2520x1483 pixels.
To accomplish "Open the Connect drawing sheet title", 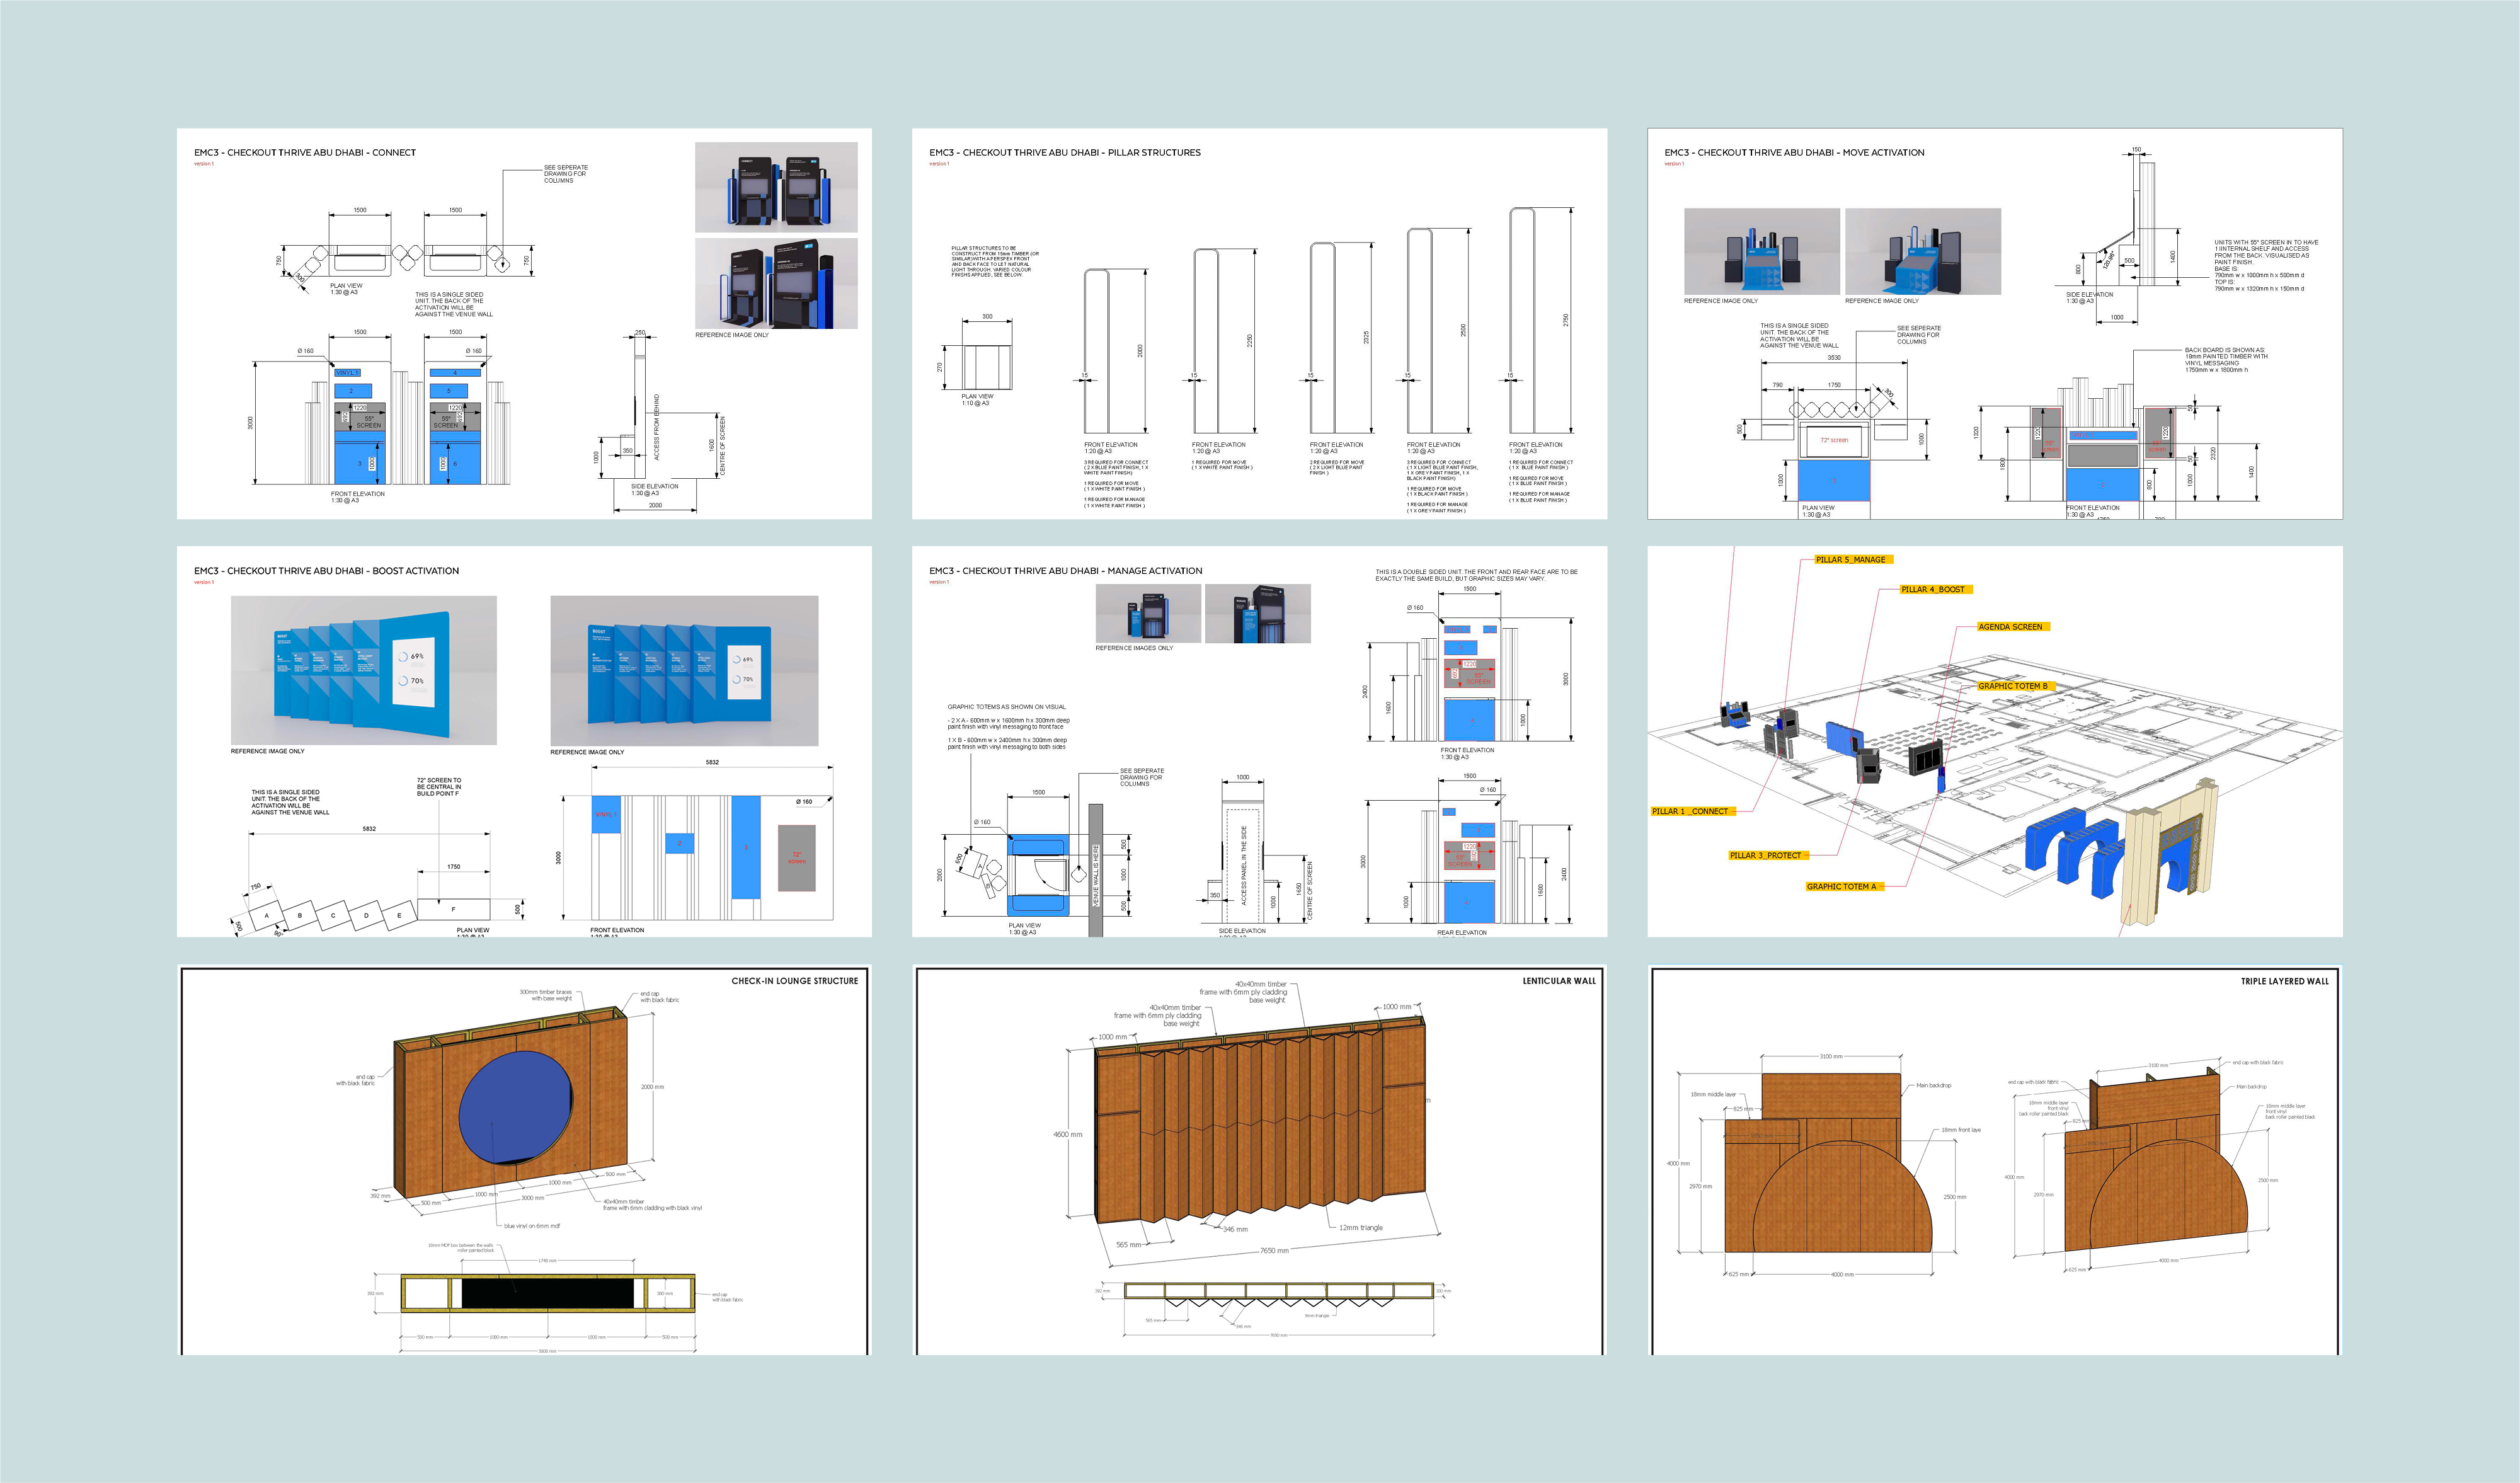I will pos(305,153).
